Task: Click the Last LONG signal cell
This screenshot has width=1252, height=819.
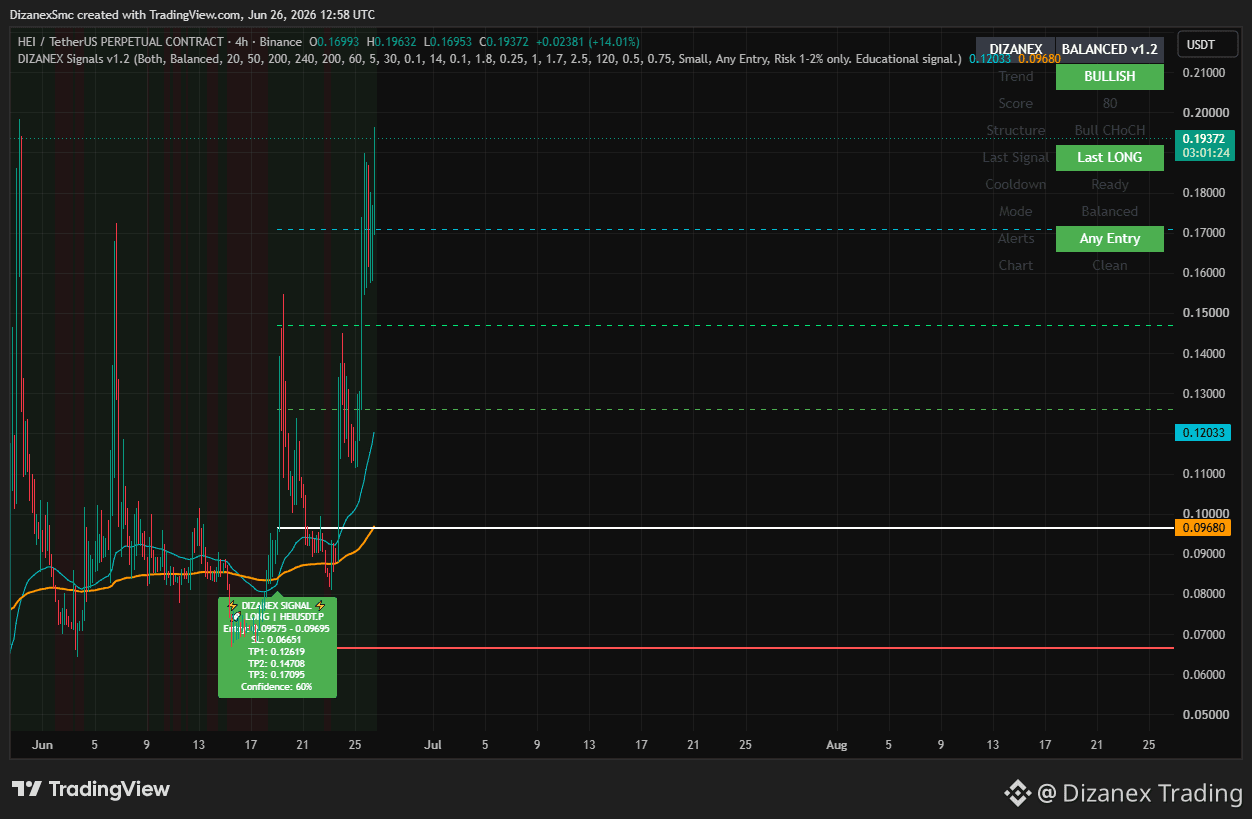Action: tap(1109, 157)
